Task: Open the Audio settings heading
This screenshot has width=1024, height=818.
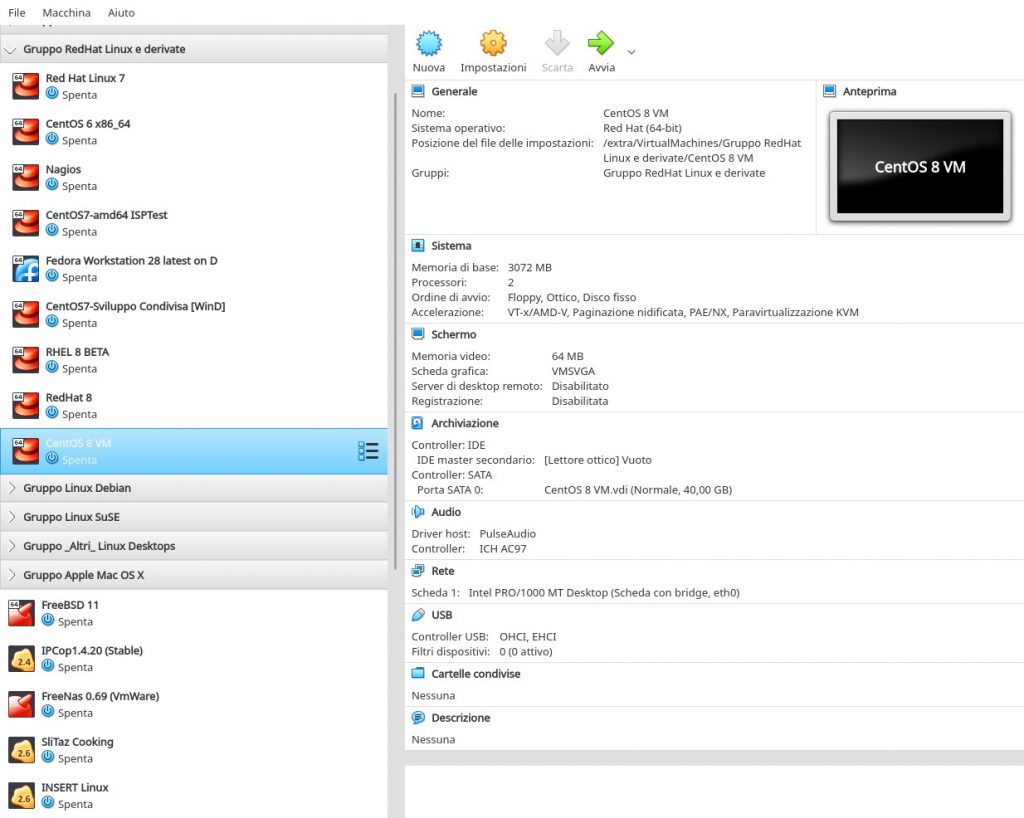Action: [445, 512]
